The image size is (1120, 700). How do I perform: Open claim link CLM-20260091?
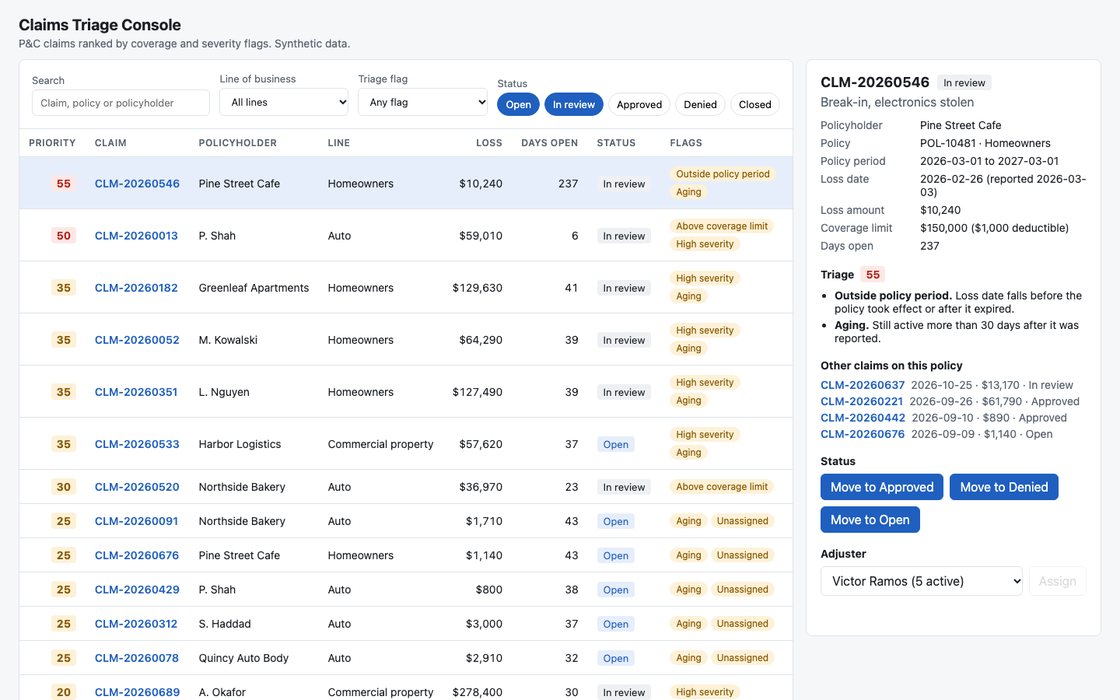136,521
